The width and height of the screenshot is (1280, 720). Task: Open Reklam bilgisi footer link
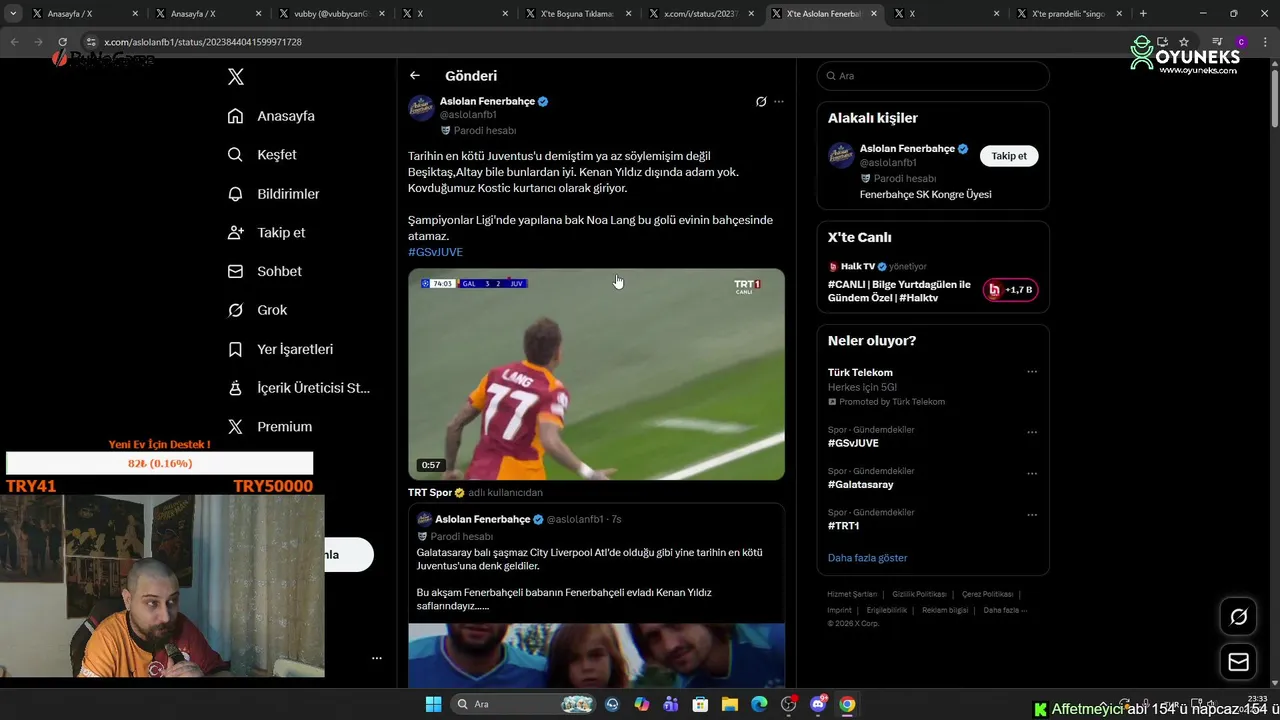pos(945,610)
